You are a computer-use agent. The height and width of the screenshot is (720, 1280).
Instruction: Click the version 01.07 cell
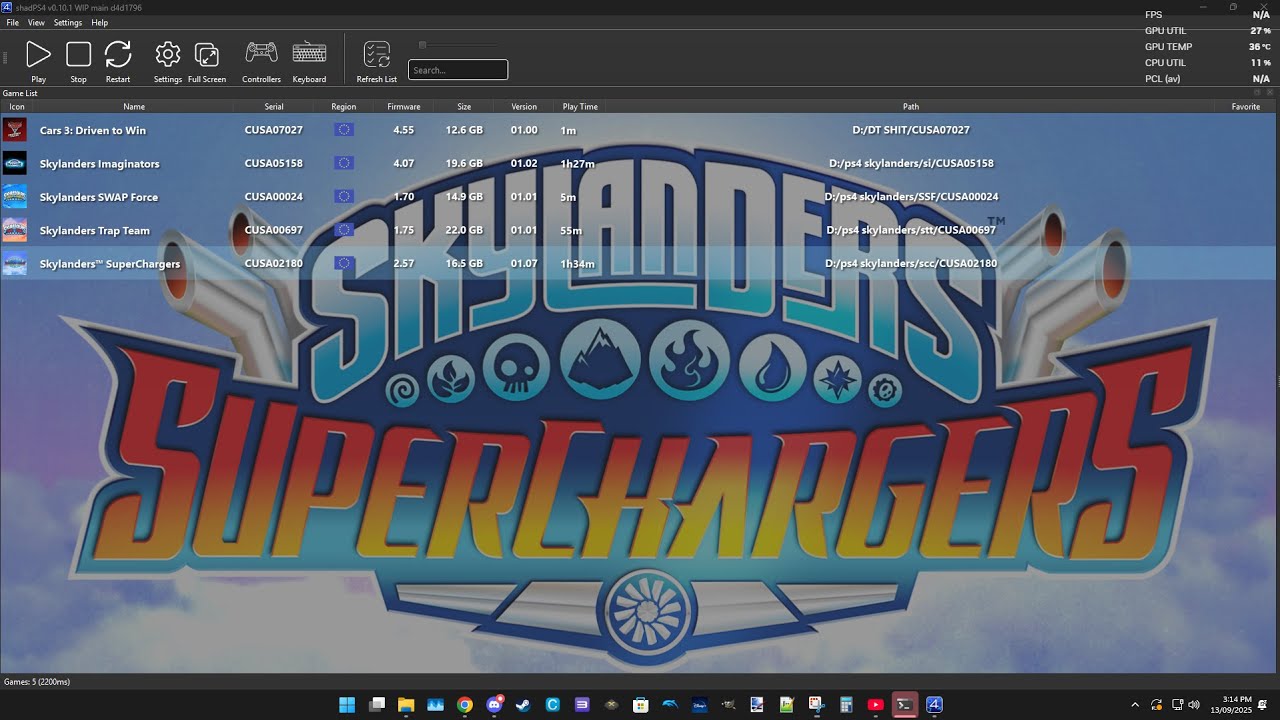(524, 264)
